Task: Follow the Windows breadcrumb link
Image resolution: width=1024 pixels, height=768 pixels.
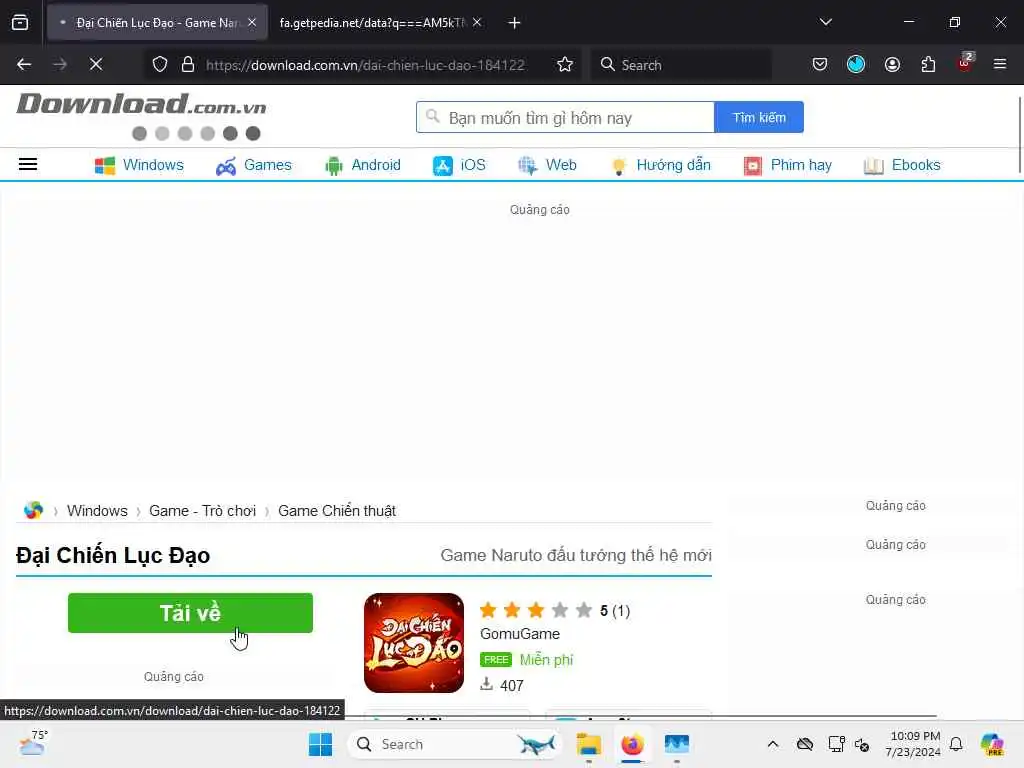Action: (97, 511)
